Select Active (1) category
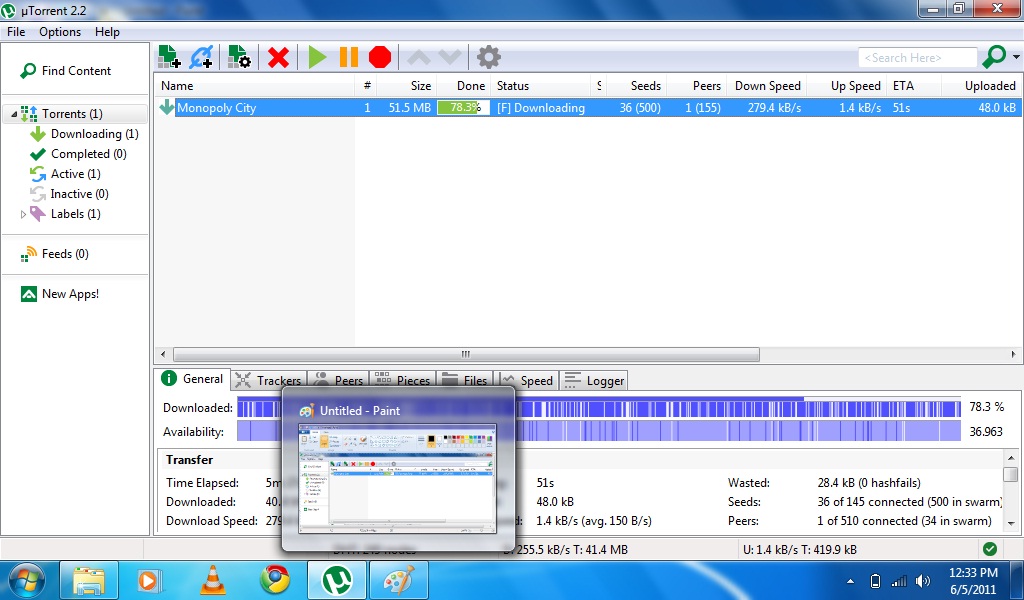 [x=76, y=174]
